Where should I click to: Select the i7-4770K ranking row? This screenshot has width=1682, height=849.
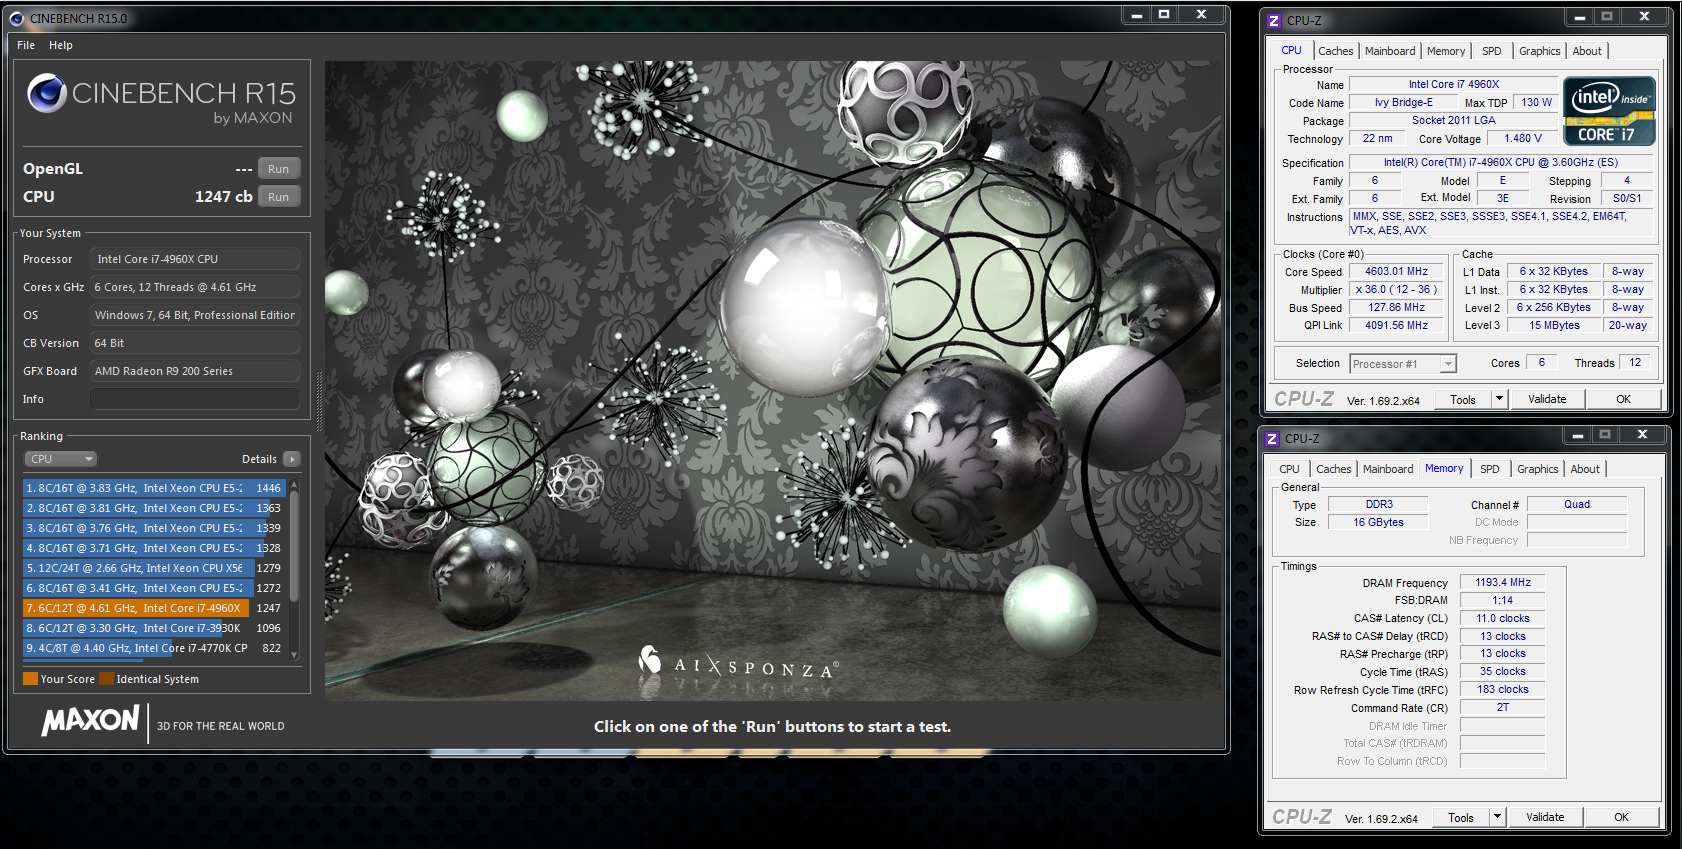pos(154,648)
